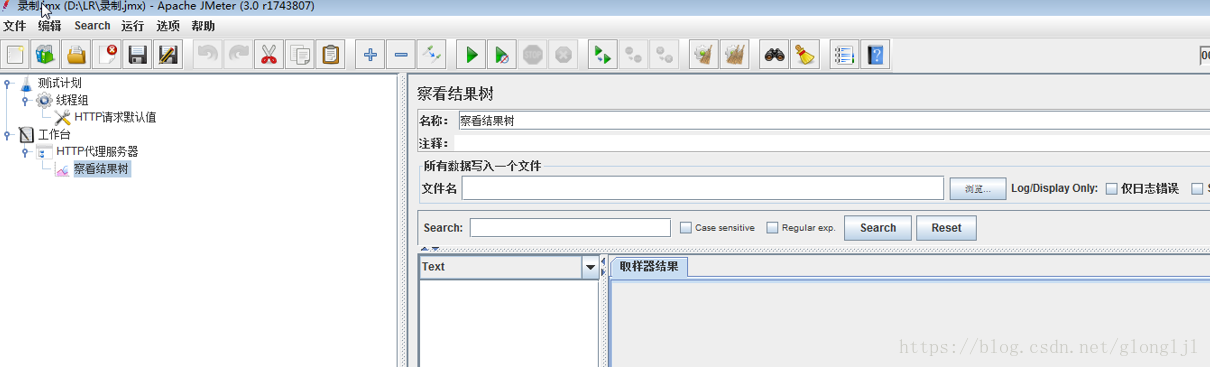
Task: Open the 编辑 menu
Action: tap(50, 26)
